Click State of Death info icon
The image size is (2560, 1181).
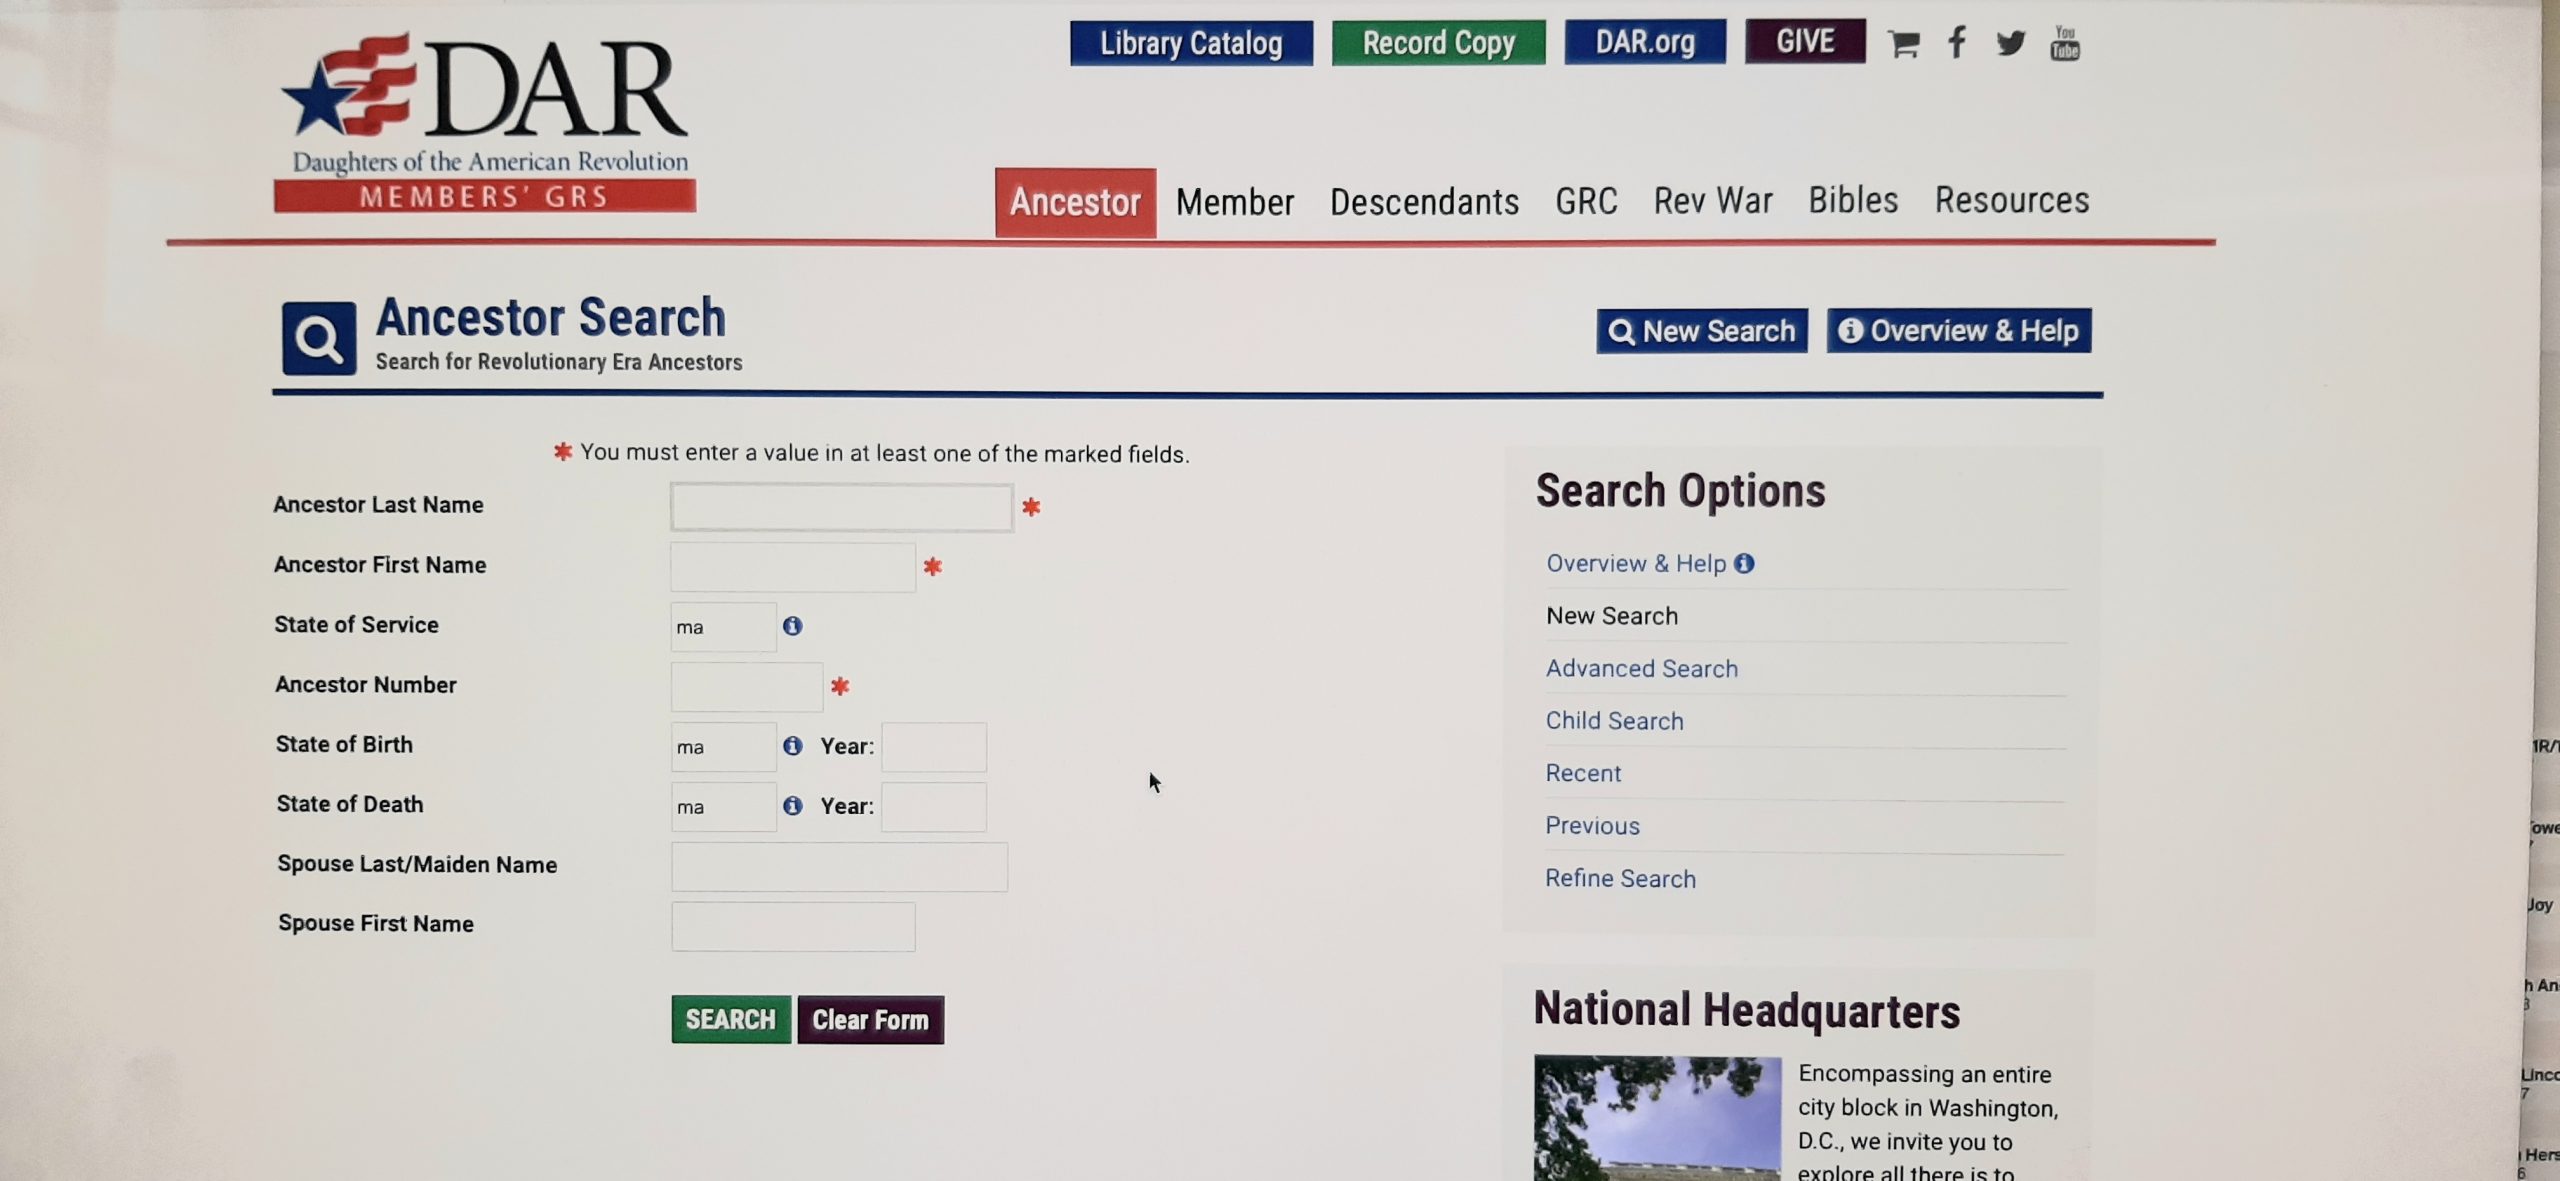[x=792, y=806]
